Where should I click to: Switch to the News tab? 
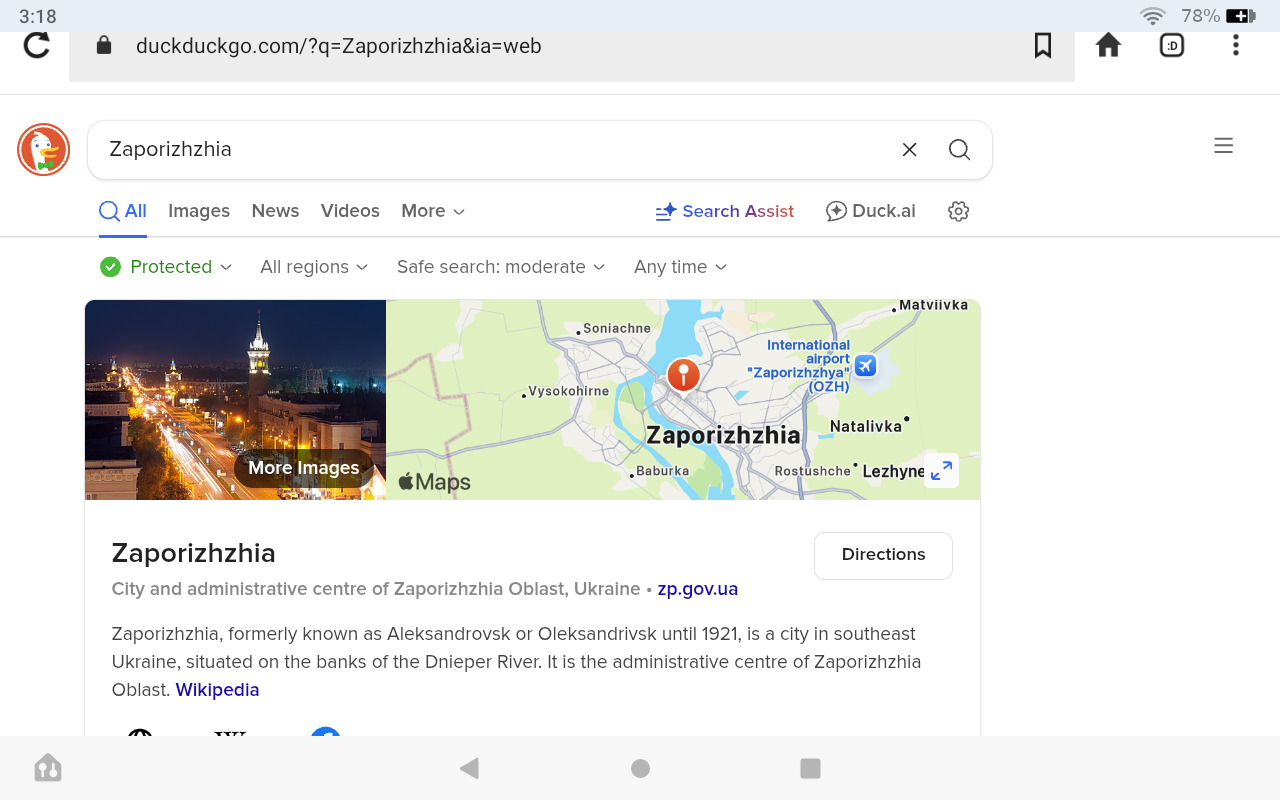click(x=275, y=211)
